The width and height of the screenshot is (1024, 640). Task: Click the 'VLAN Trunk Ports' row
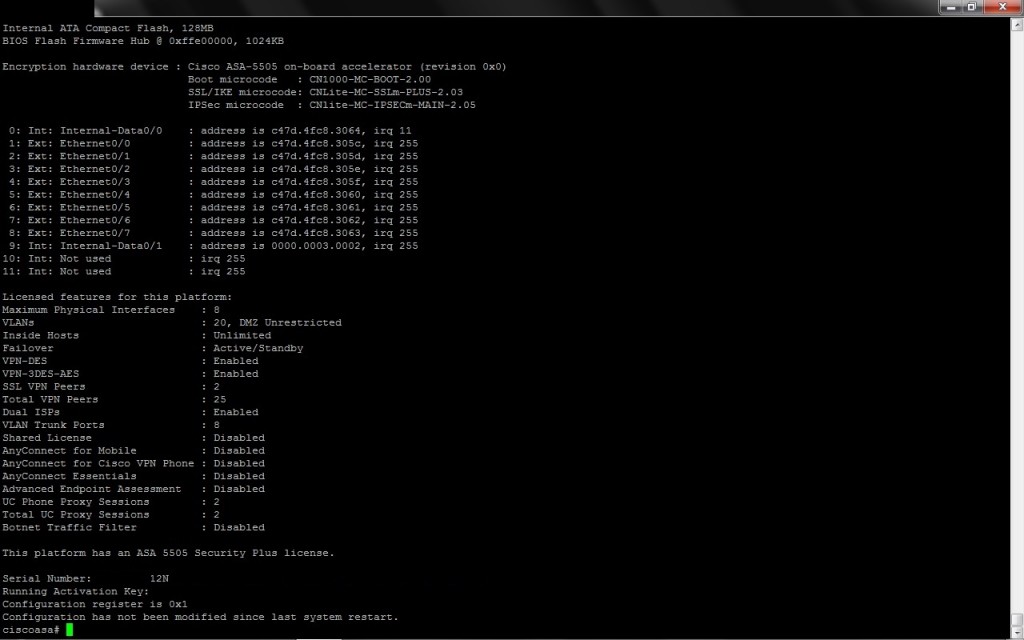click(x=111, y=424)
